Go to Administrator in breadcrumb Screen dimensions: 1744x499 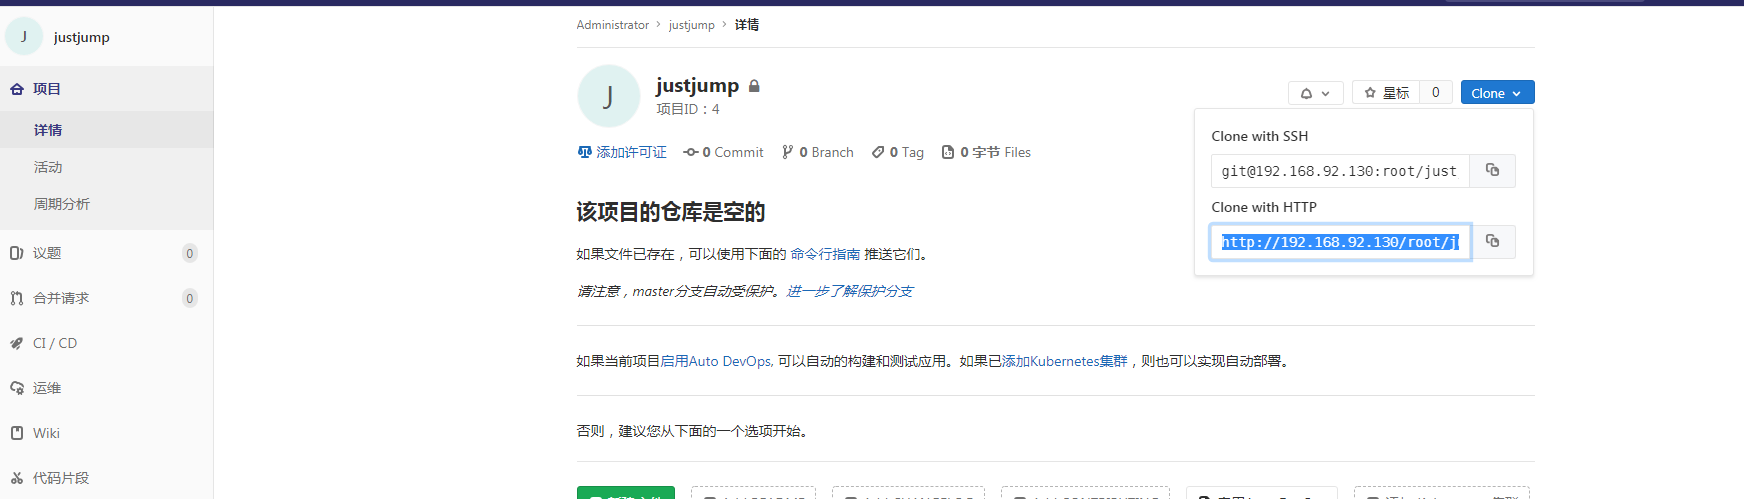612,25
